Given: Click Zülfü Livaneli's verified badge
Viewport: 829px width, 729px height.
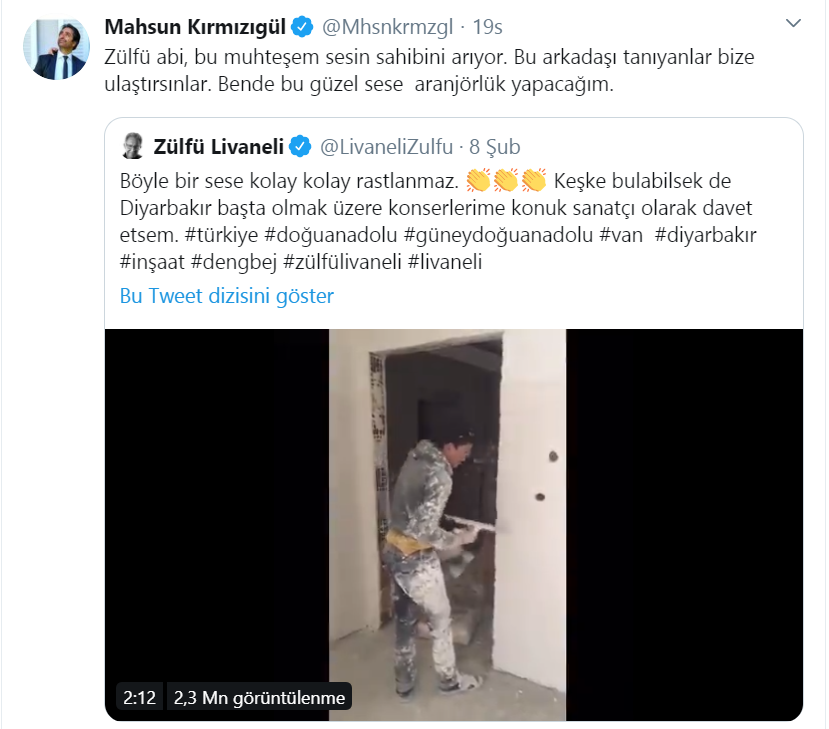Looking at the screenshot, I should point(300,146).
